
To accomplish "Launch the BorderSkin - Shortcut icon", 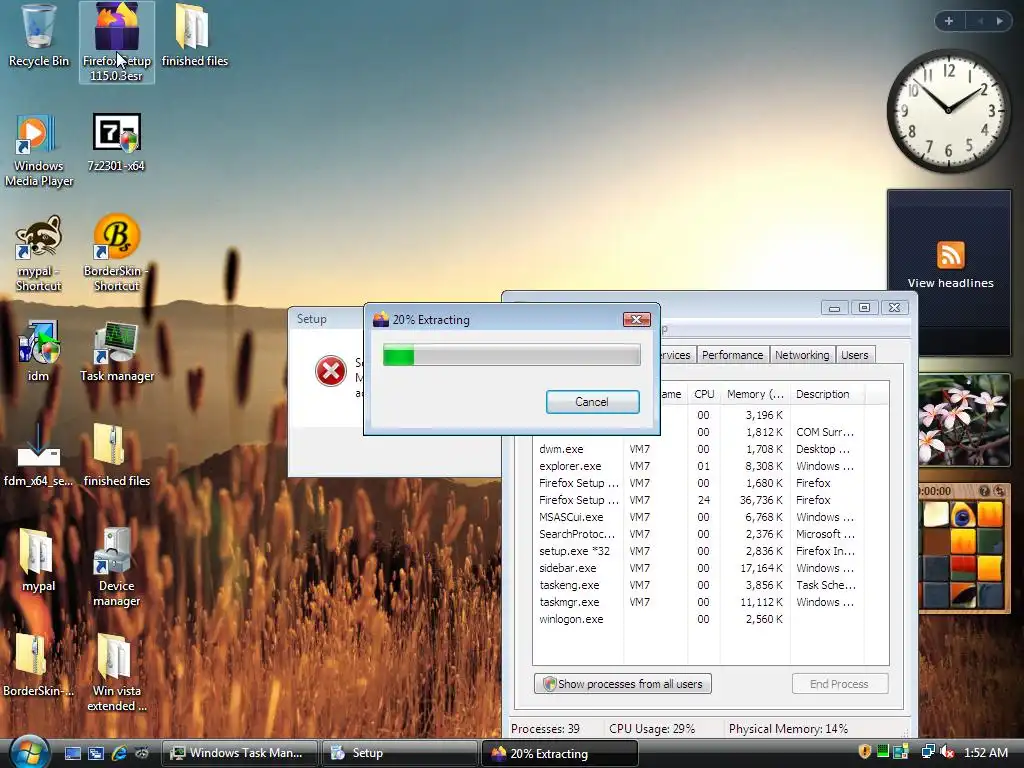I will click(116, 253).
